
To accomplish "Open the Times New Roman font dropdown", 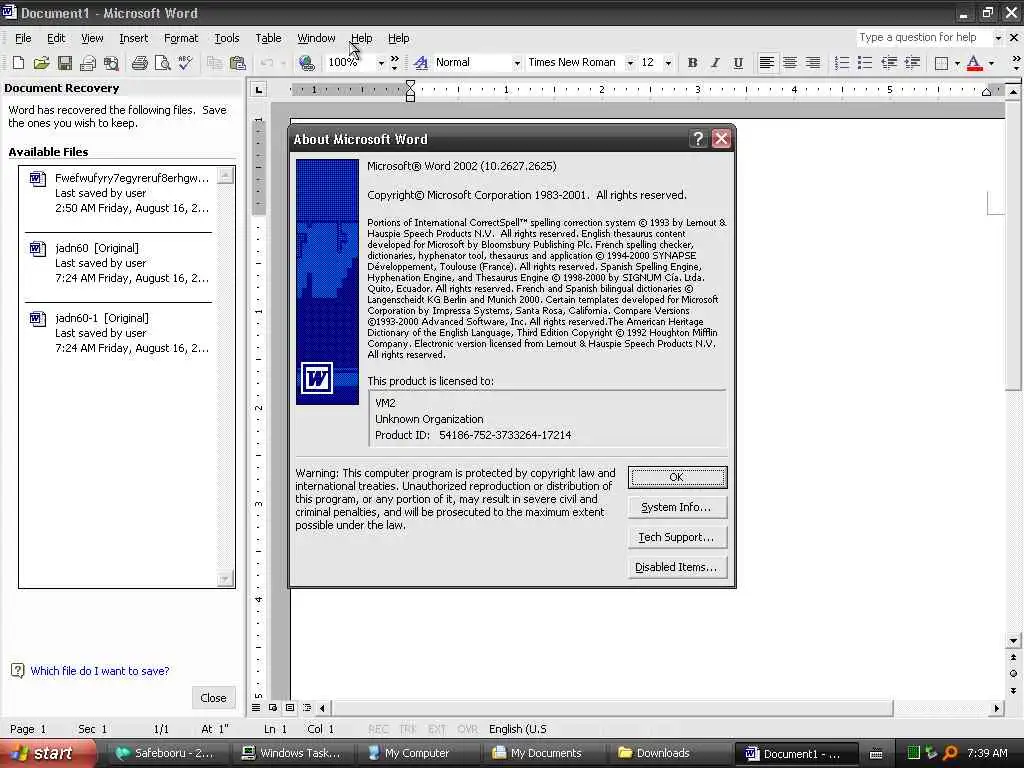I will tap(630, 63).
